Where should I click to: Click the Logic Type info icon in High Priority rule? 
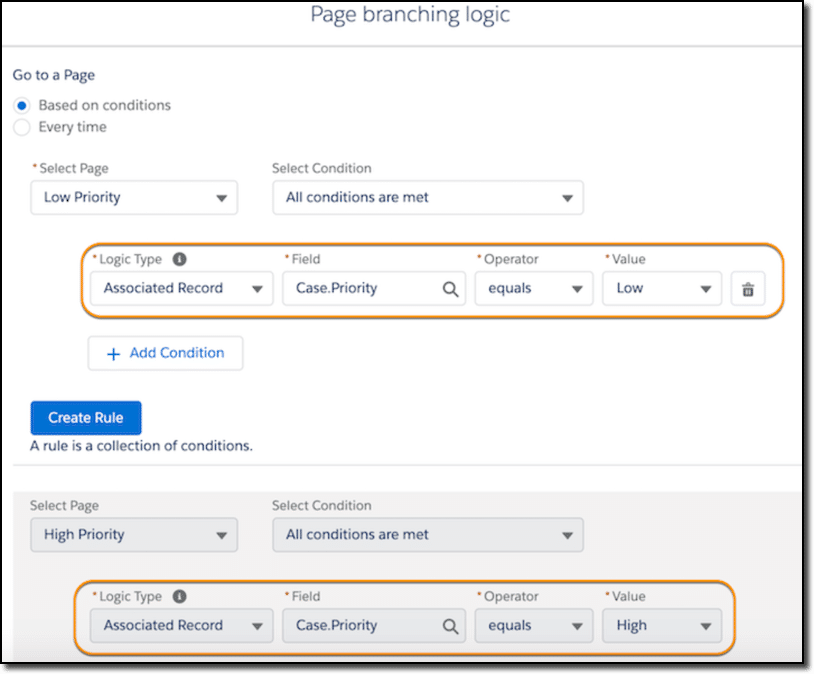[180, 597]
